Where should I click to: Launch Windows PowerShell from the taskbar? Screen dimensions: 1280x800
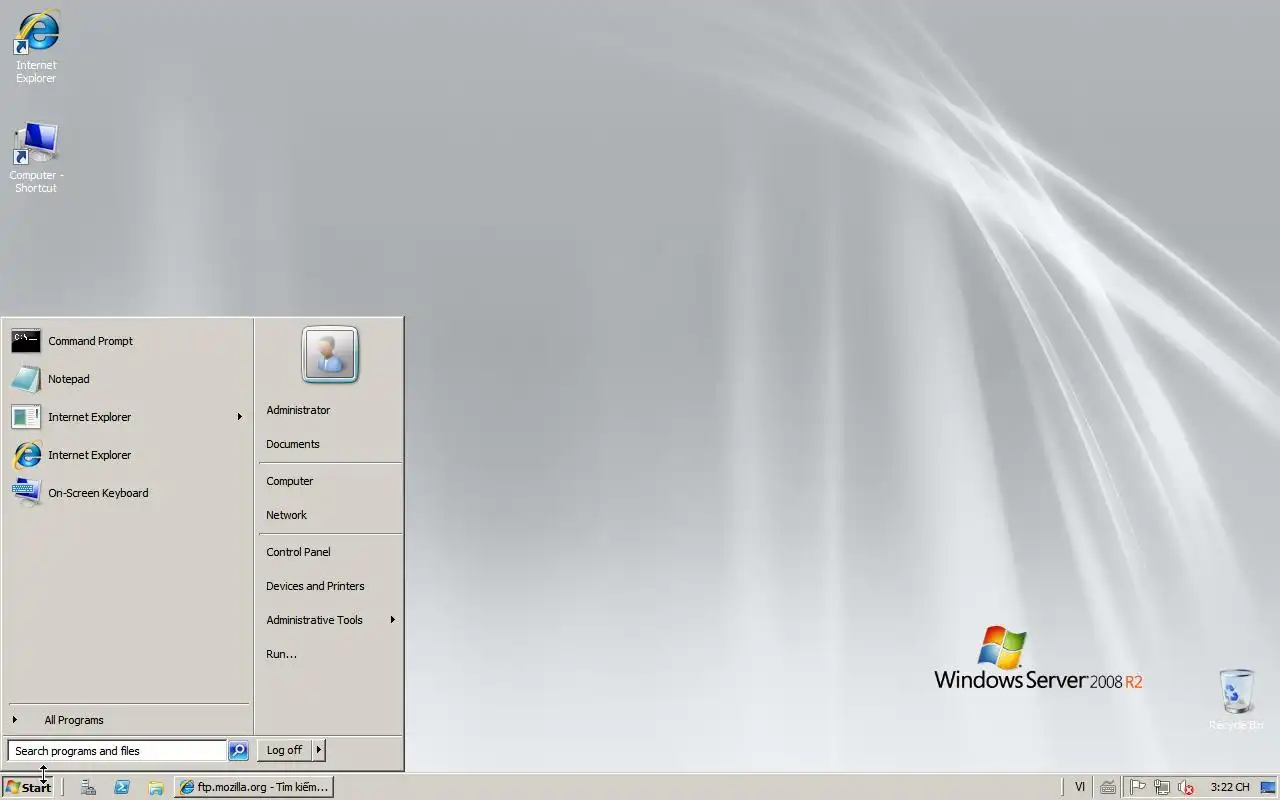(122, 787)
